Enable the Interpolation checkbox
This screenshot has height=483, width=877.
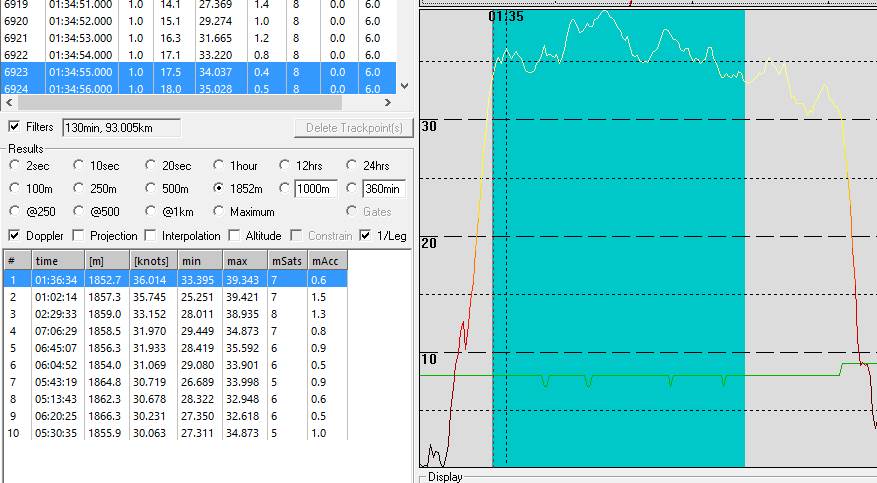[150, 236]
